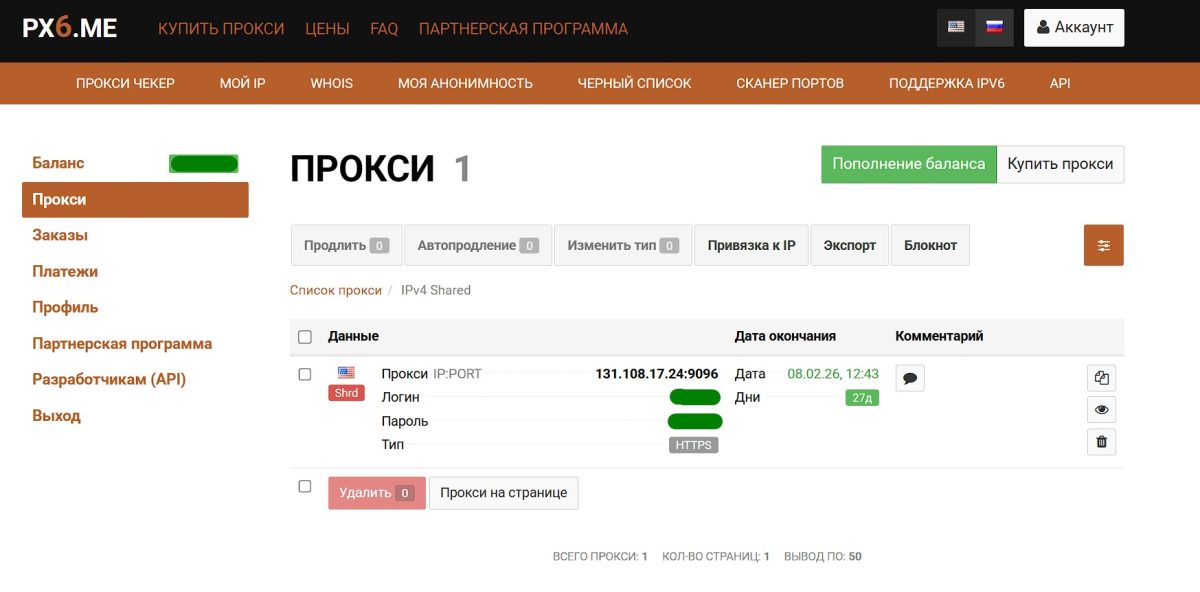Click the Пополнение баланса button

click(908, 164)
